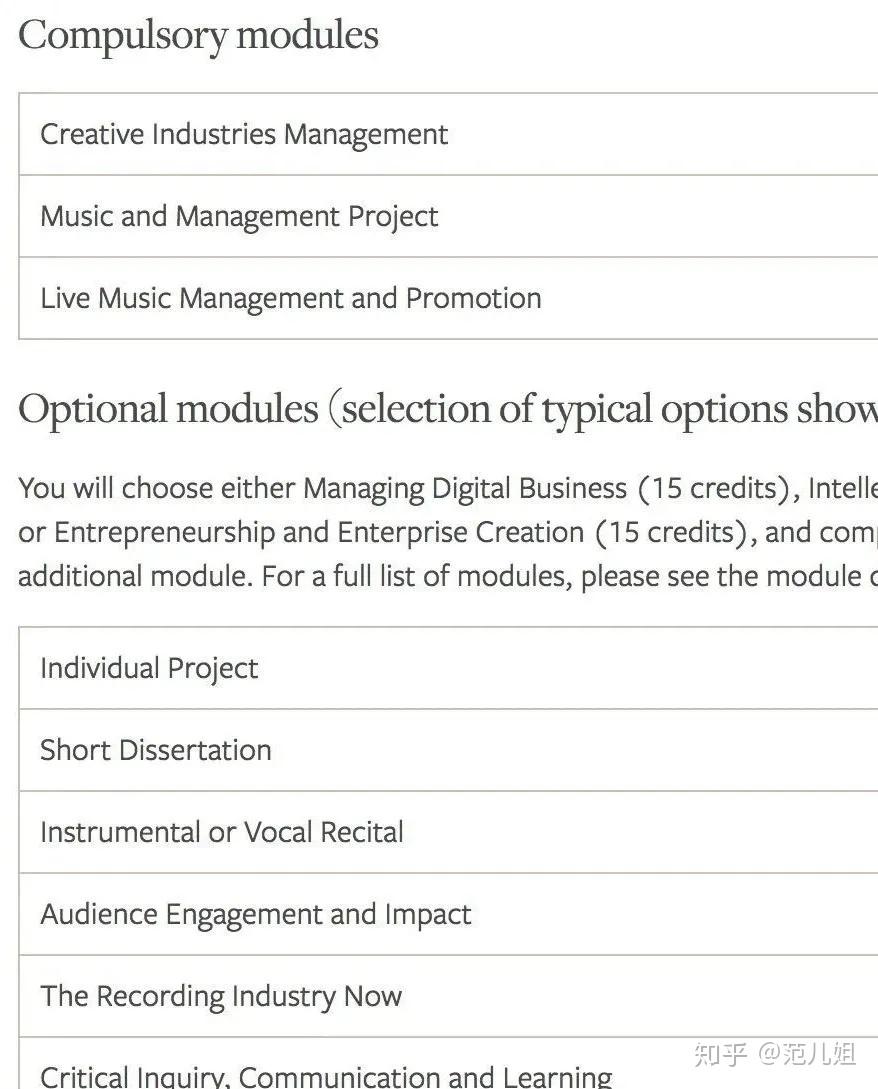Select Critical Inquiry, Communication and Learning
This screenshot has width=878, height=1089.
click(x=326, y=1075)
